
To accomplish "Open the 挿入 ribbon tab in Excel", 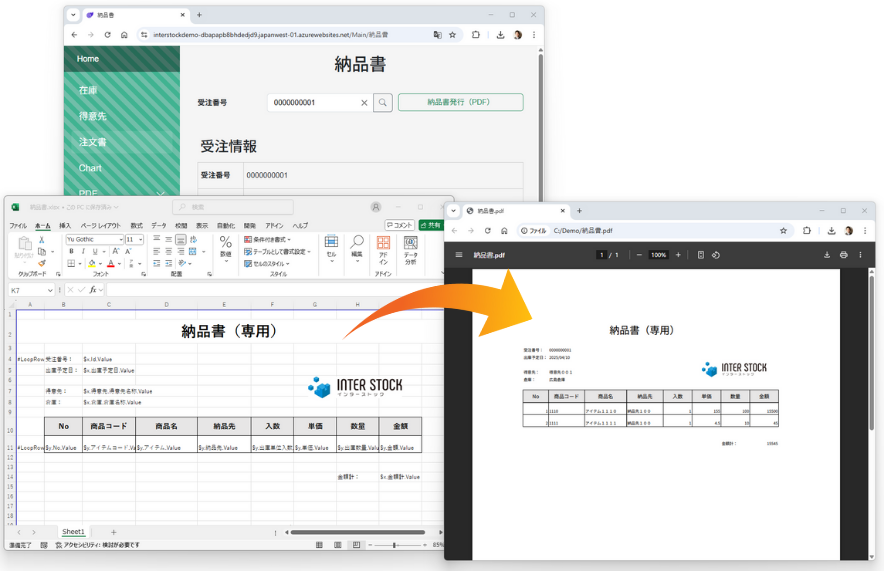I will (65, 226).
